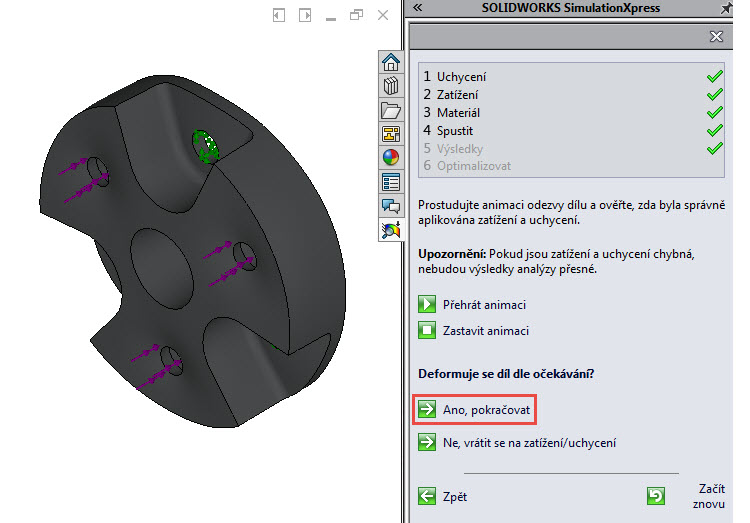Click previous-pane arrow in viewport header
This screenshot has height=523, width=750.
(x=279, y=15)
